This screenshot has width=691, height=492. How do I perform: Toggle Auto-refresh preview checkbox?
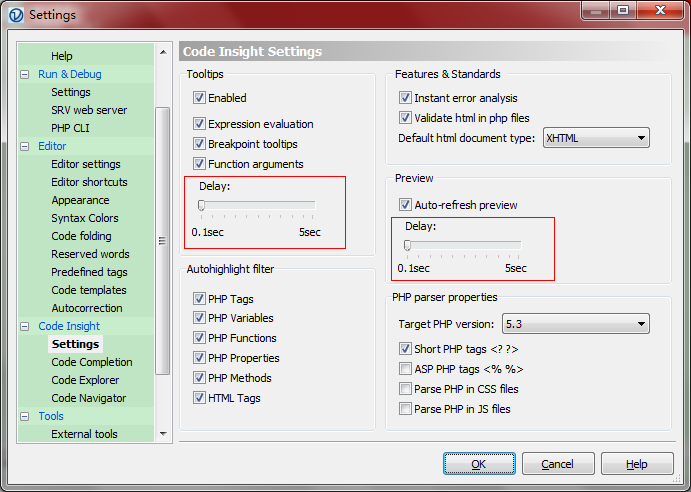click(x=405, y=205)
